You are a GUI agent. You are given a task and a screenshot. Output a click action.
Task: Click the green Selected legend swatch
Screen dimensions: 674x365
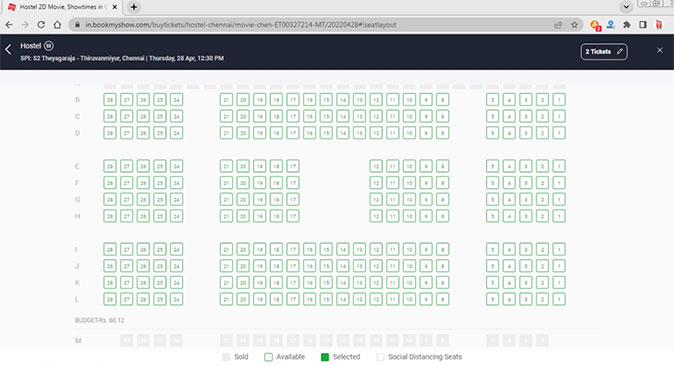point(325,357)
